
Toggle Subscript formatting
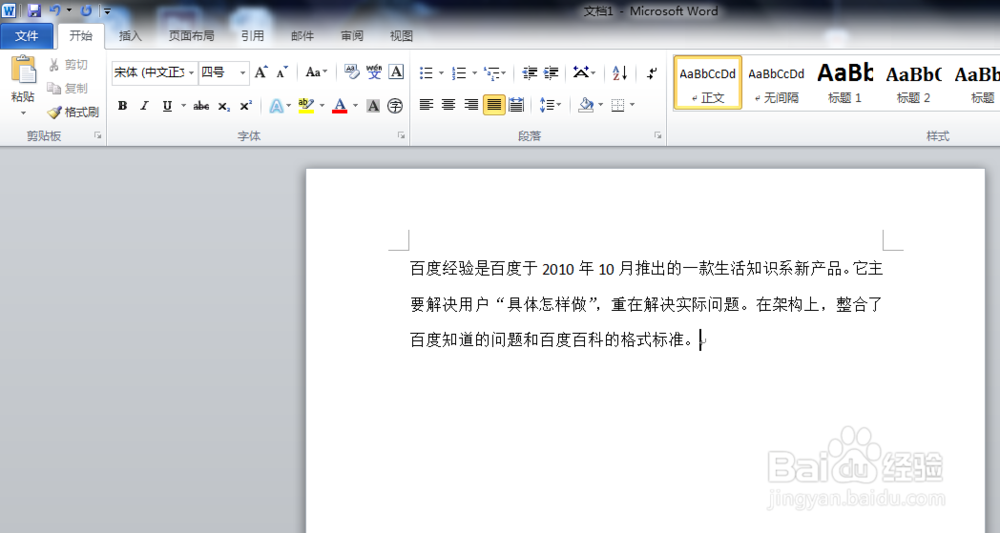(x=224, y=106)
